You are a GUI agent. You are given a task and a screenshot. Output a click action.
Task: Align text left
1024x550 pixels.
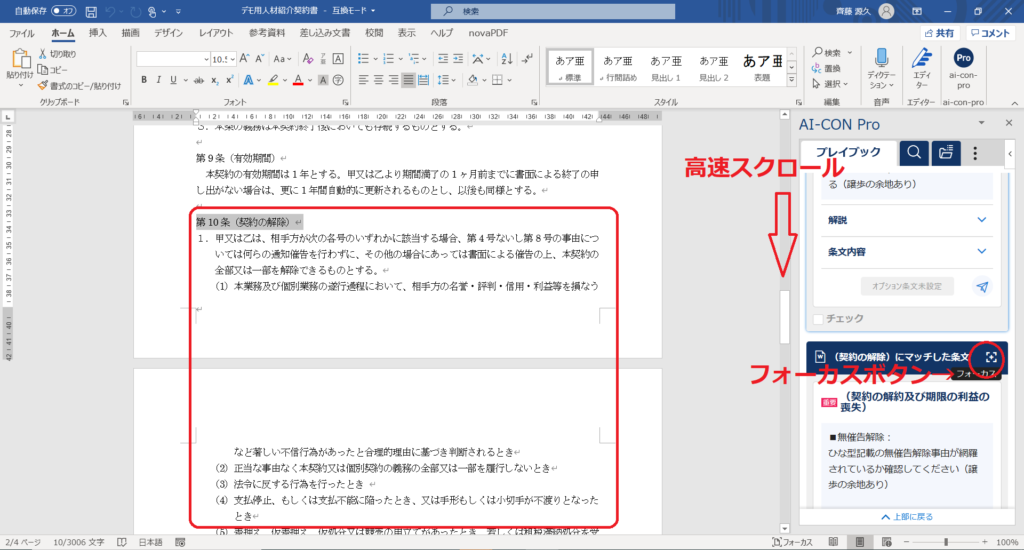(363, 80)
